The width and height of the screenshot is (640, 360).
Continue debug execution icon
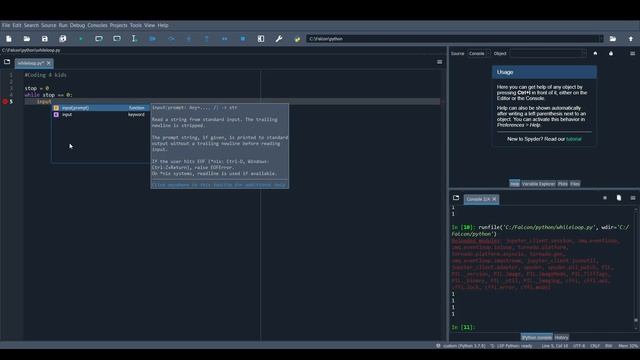click(x=224, y=39)
